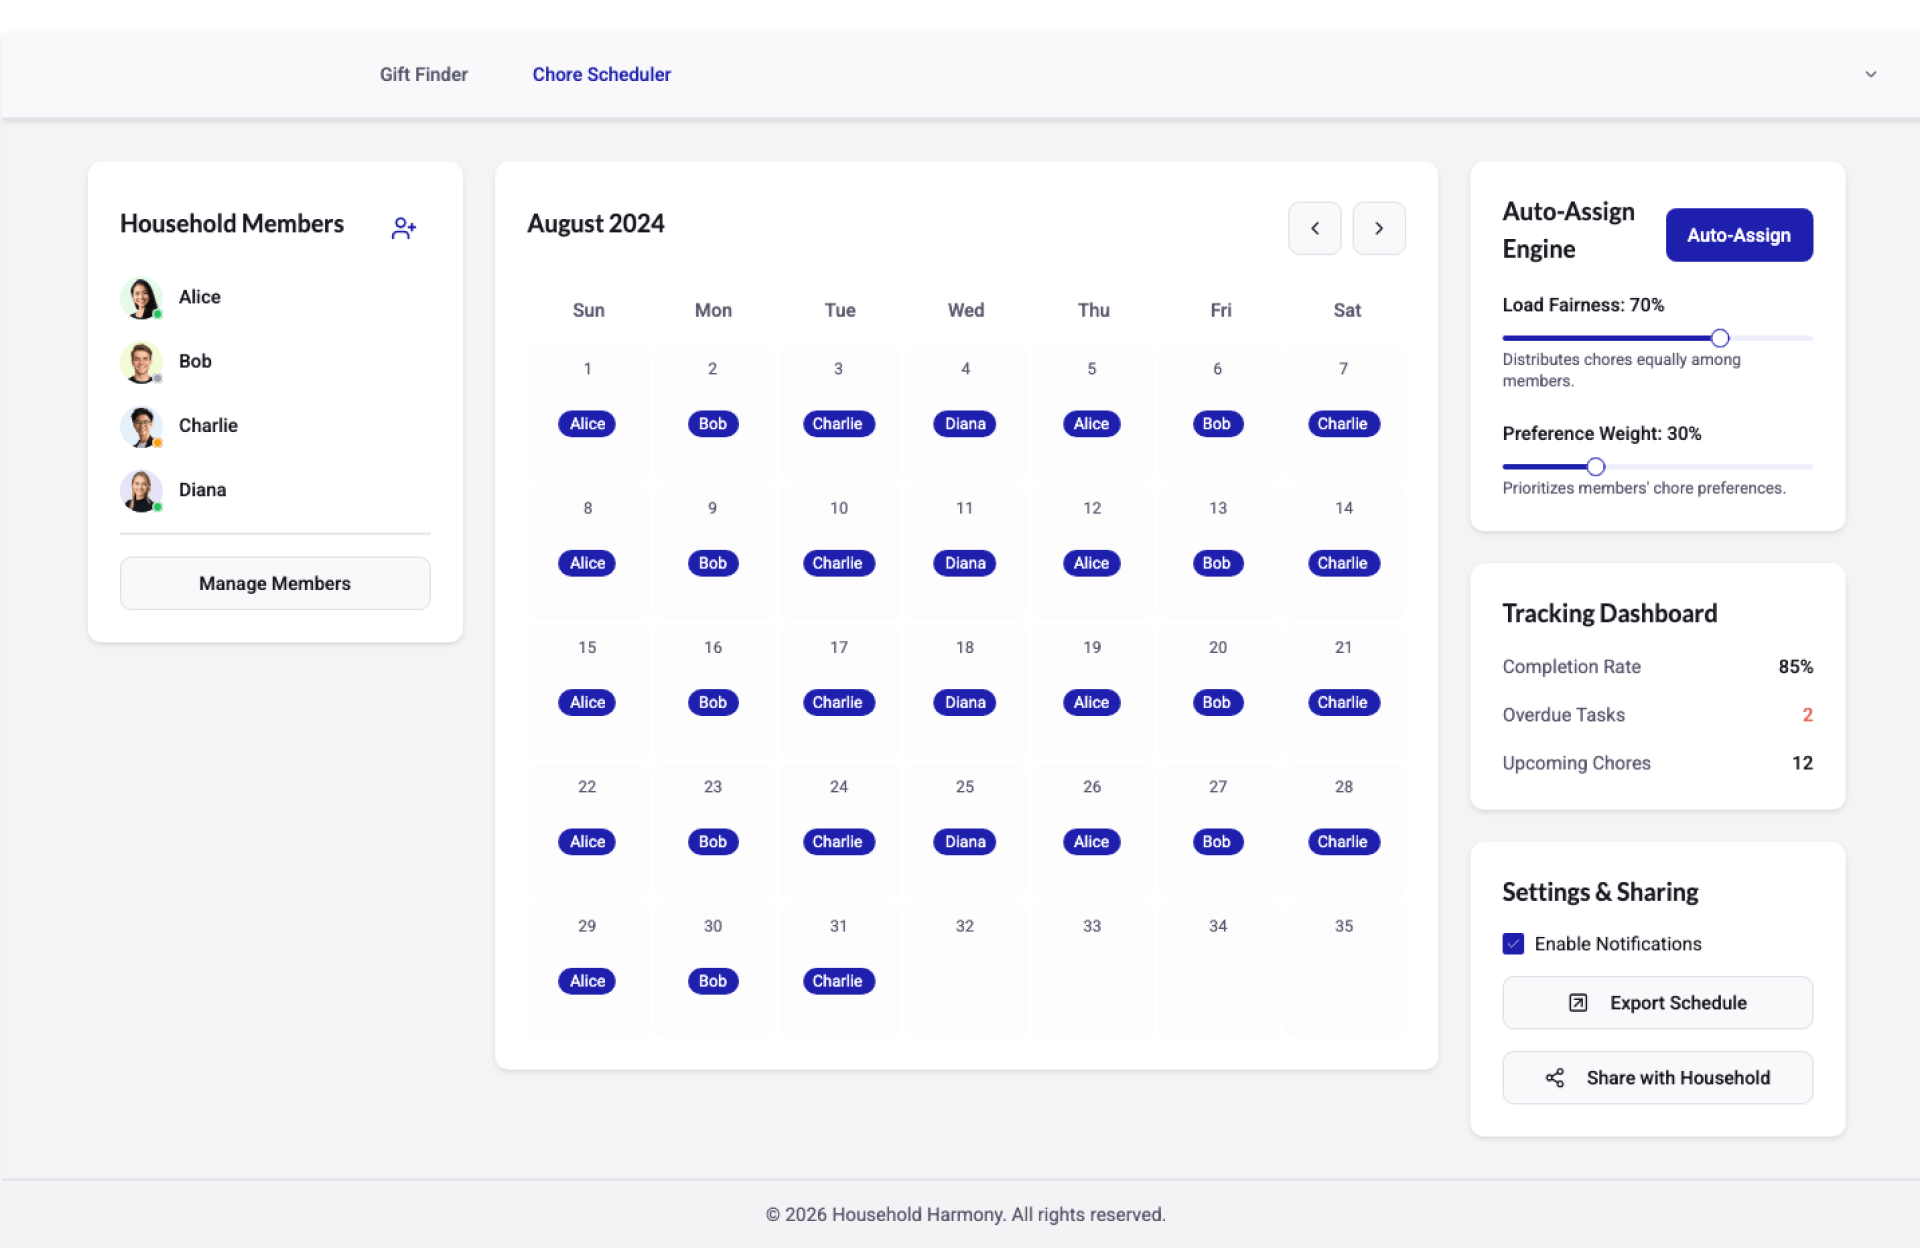Click the share icon in Share with Household
1920x1248 pixels.
(1554, 1078)
